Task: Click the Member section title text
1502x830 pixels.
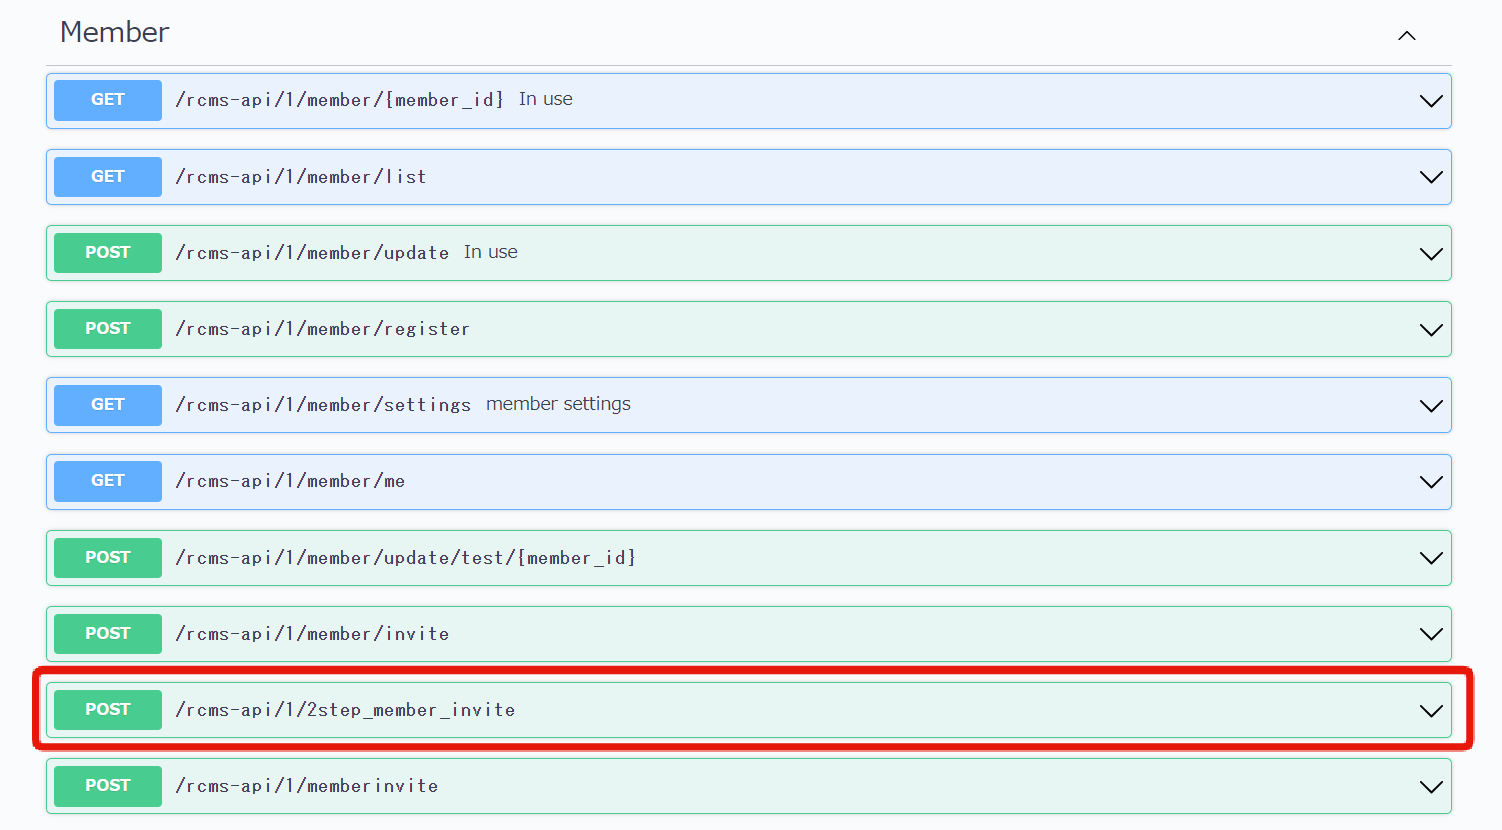Action: (113, 33)
